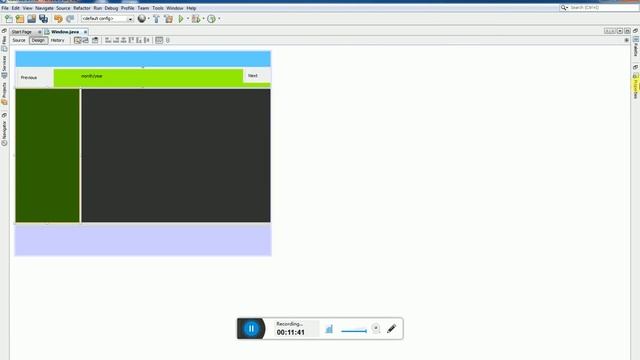The image size is (640, 360).
Task: Open the Source menu
Action: (63, 8)
